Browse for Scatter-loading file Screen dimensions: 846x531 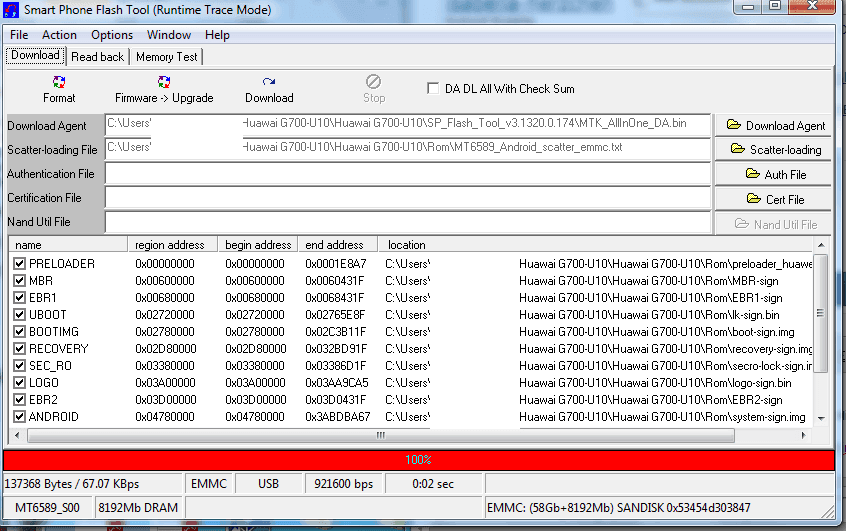[773, 149]
